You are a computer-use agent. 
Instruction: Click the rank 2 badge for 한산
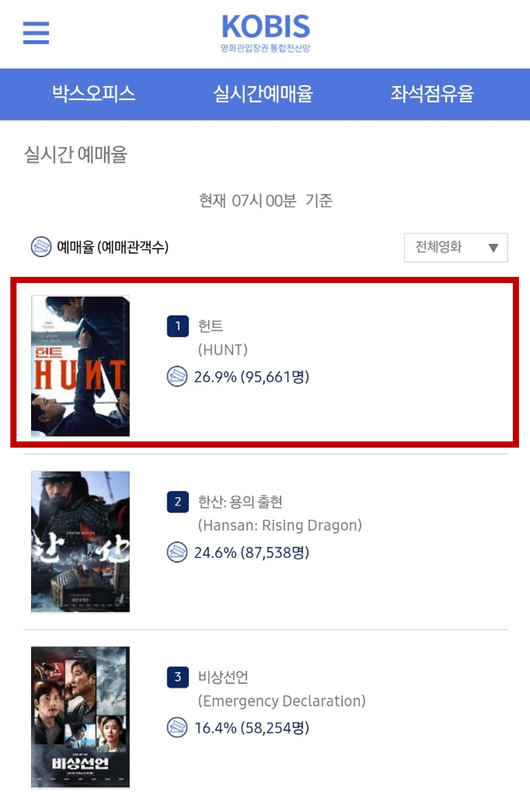[178, 502]
